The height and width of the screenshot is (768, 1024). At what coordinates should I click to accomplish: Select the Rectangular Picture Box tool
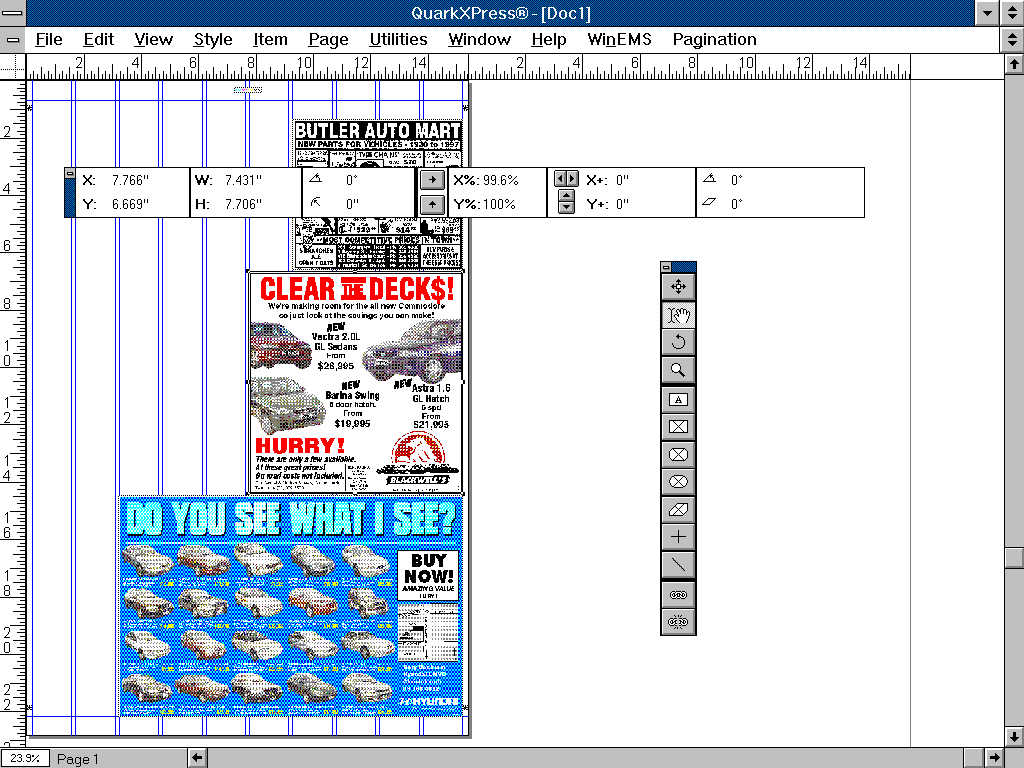coord(678,427)
